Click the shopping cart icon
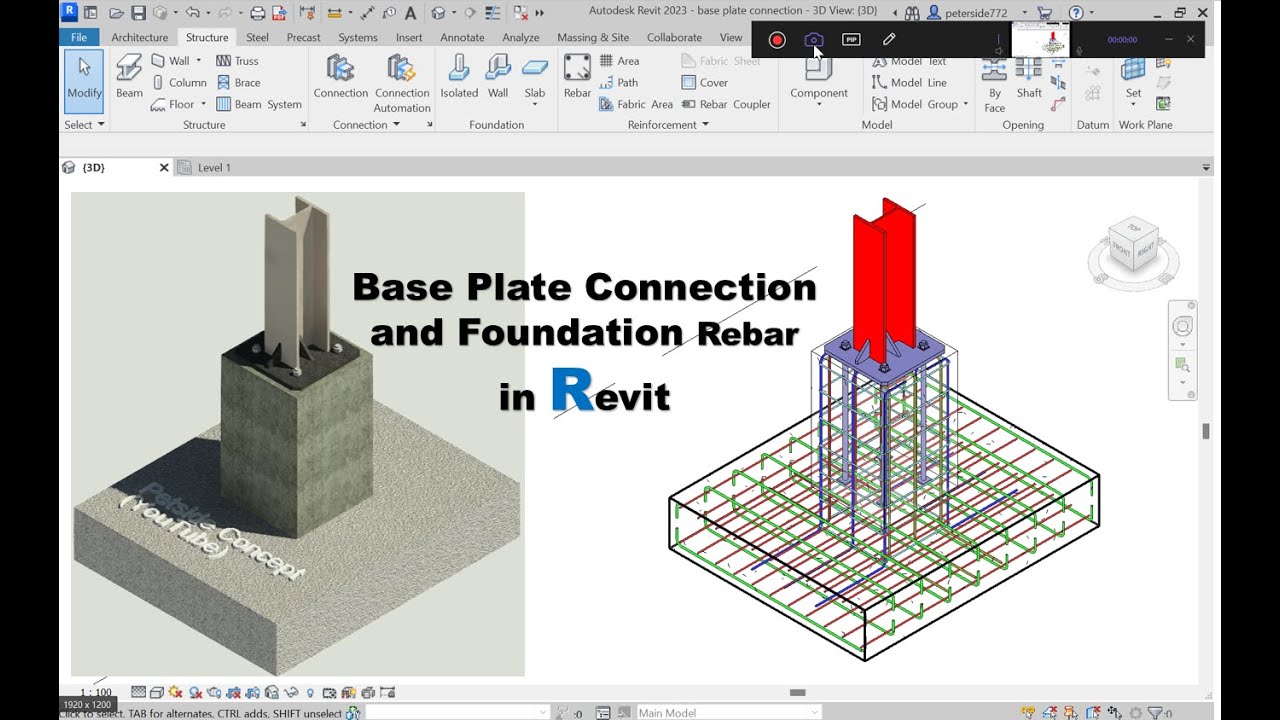This screenshot has width=1280, height=720. (x=1044, y=13)
